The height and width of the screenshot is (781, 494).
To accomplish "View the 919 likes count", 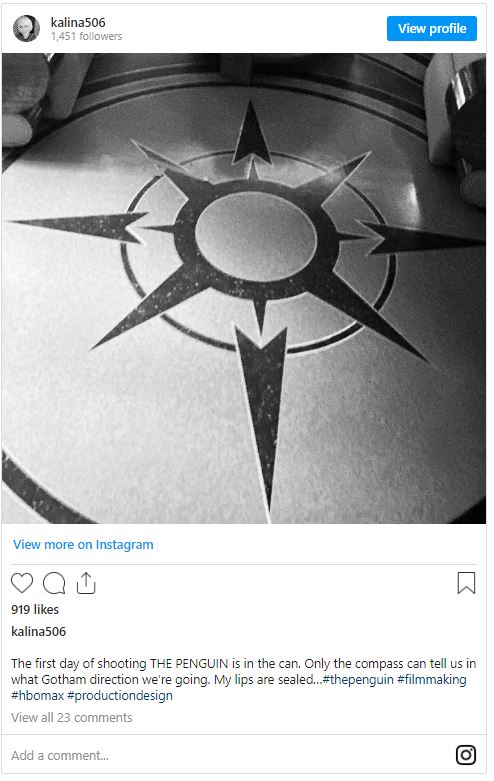I will coord(35,609).
